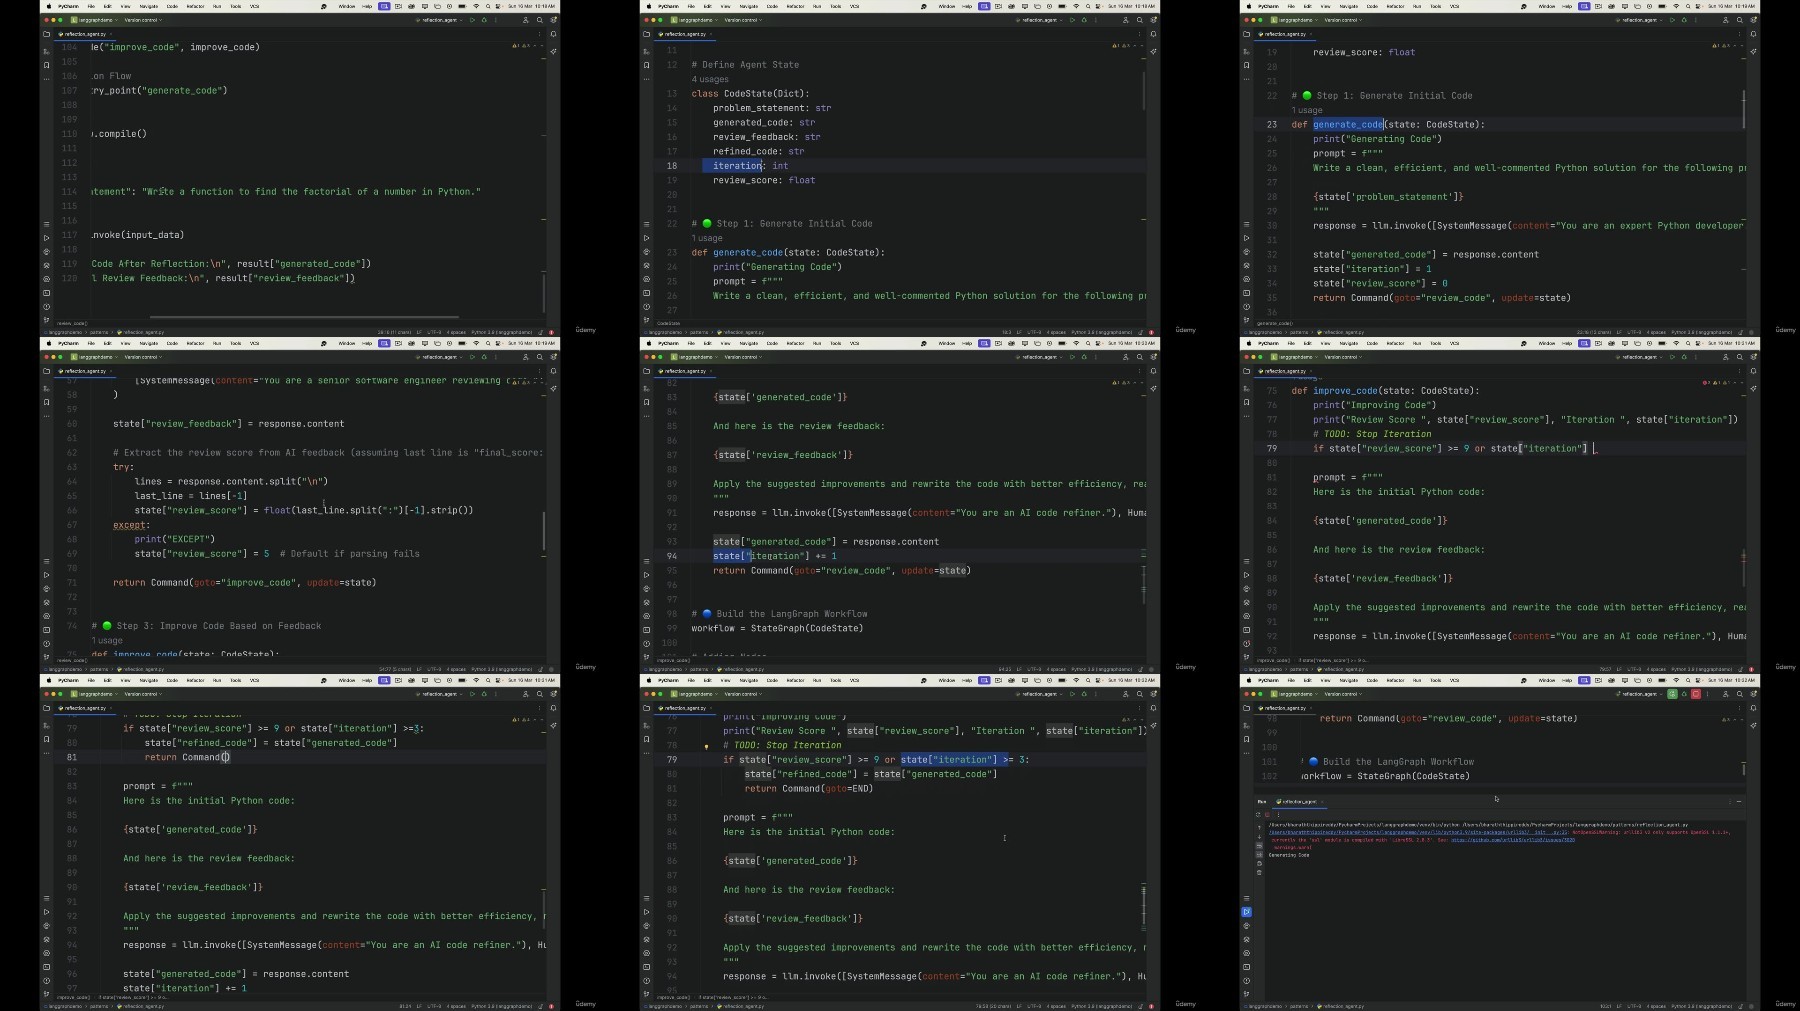Click the '4 usages' hint above class CodeState
The height and width of the screenshot is (1011, 1800).
[710, 79]
